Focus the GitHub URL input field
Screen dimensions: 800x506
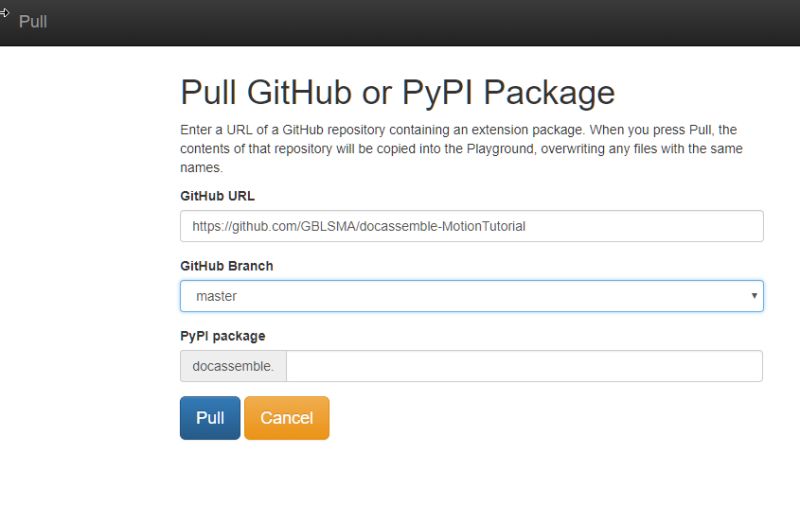click(x=471, y=226)
